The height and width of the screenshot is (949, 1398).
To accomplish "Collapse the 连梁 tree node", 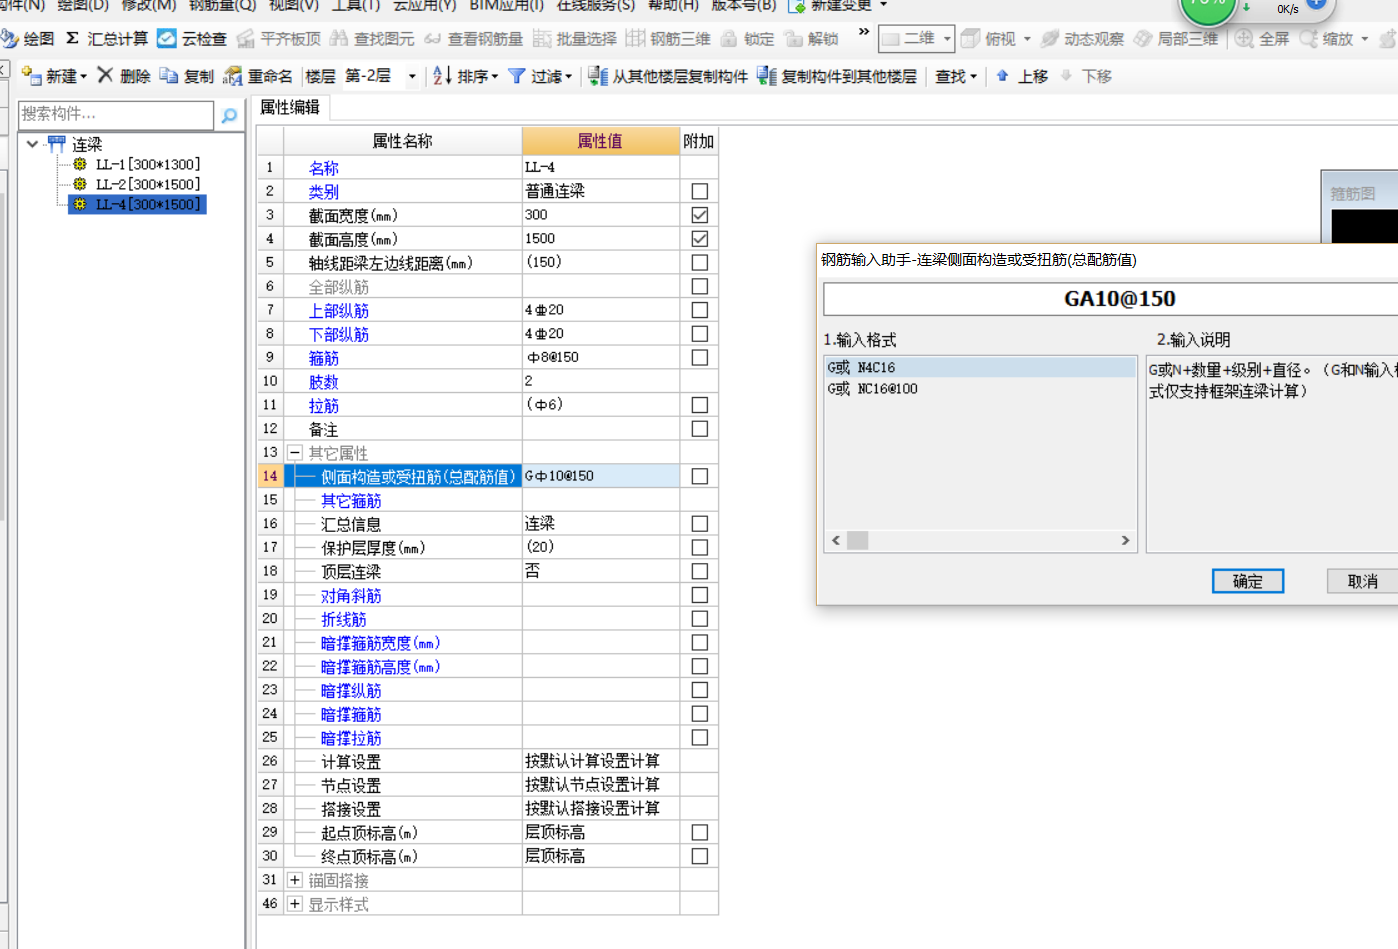I will [33, 144].
